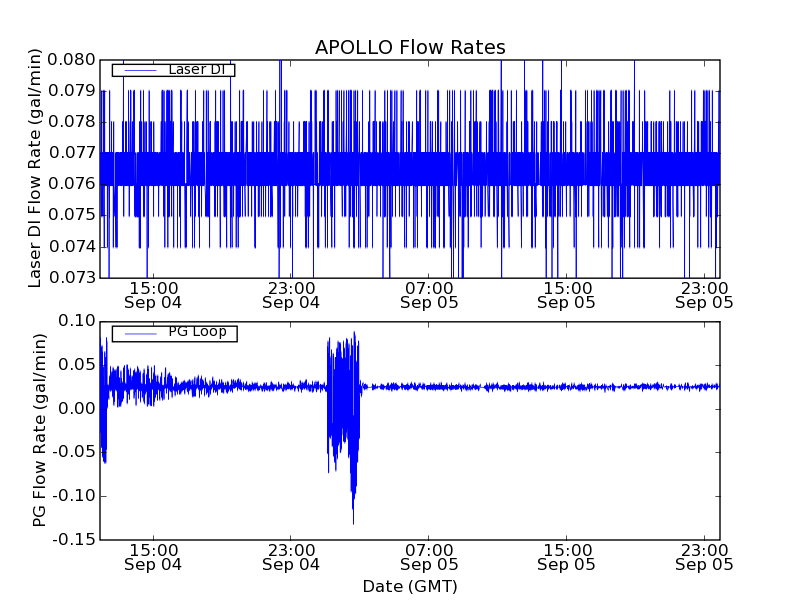Select the "Laser DI" legend entry
The image size is (800, 600).
click(196, 69)
